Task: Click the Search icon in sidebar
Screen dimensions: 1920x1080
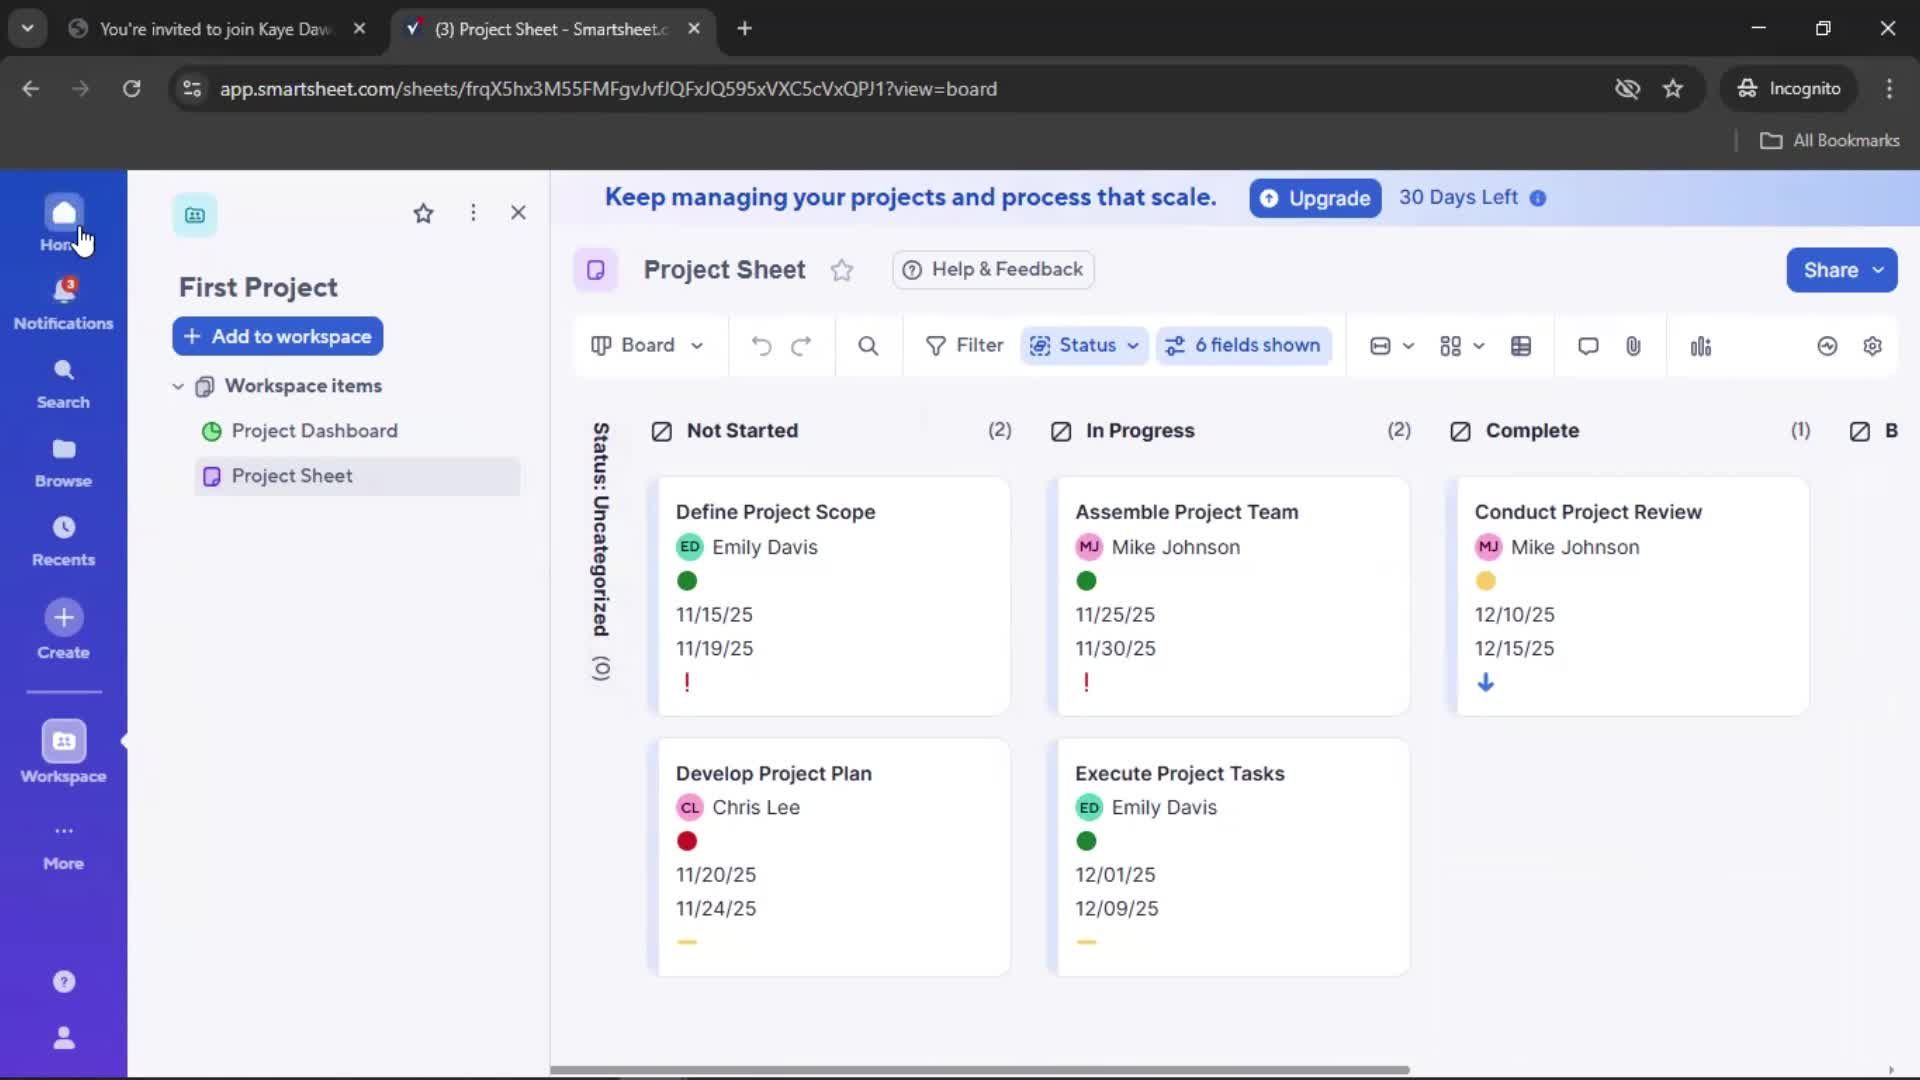Action: 63,371
